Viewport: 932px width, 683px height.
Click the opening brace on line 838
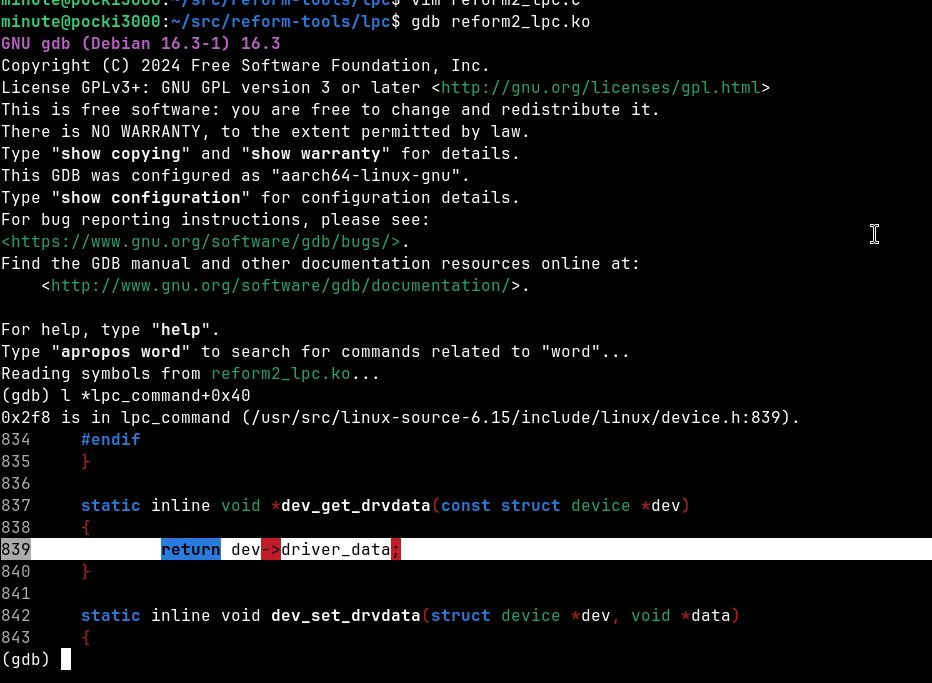pos(86,527)
